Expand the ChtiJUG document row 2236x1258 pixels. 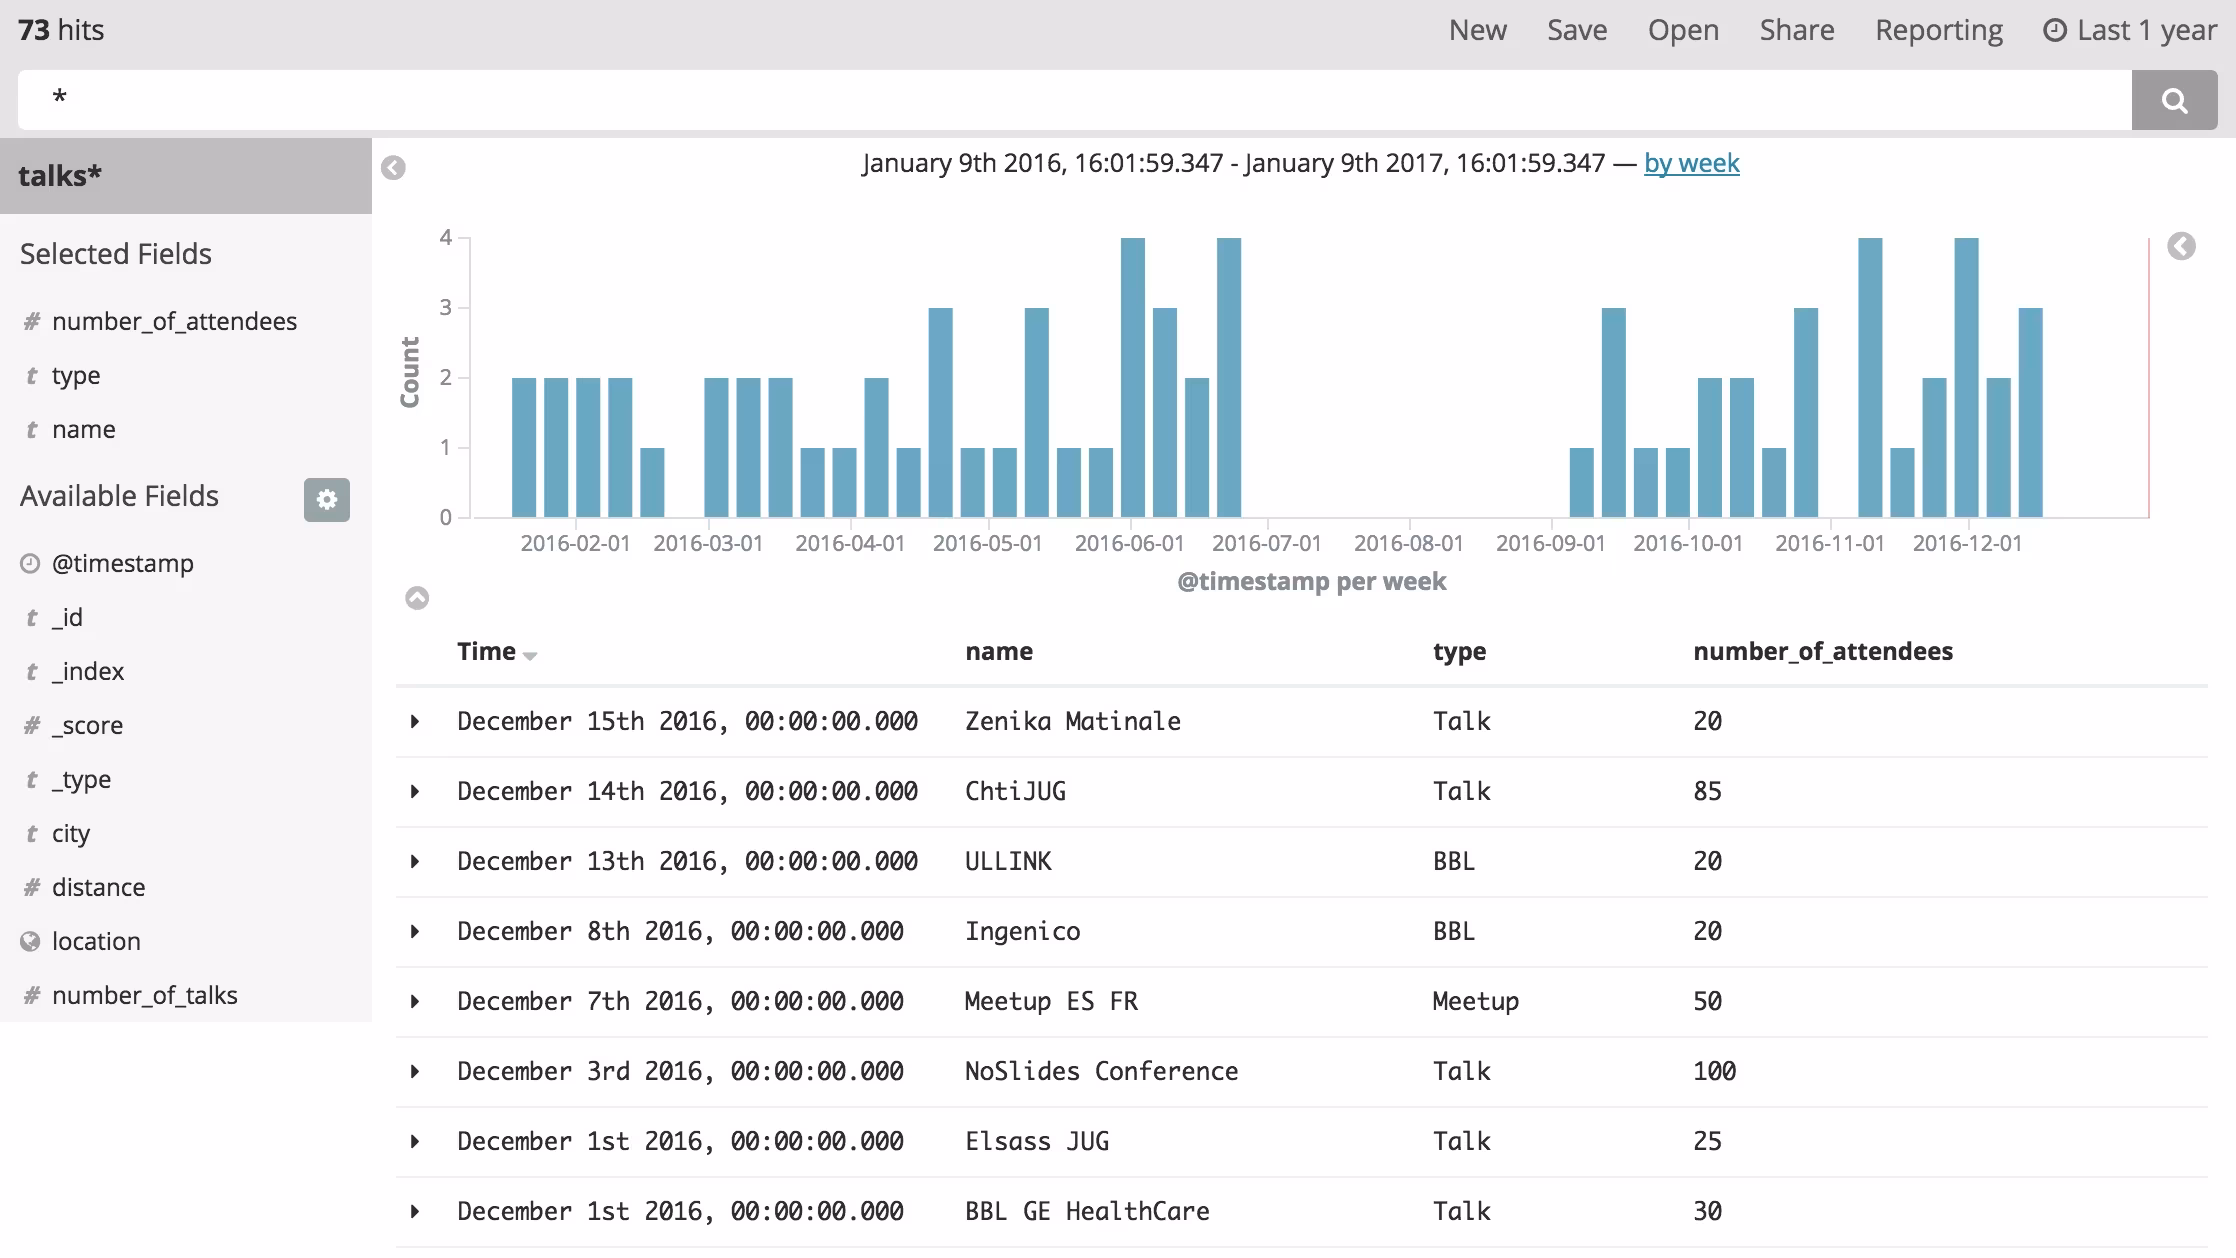(415, 791)
